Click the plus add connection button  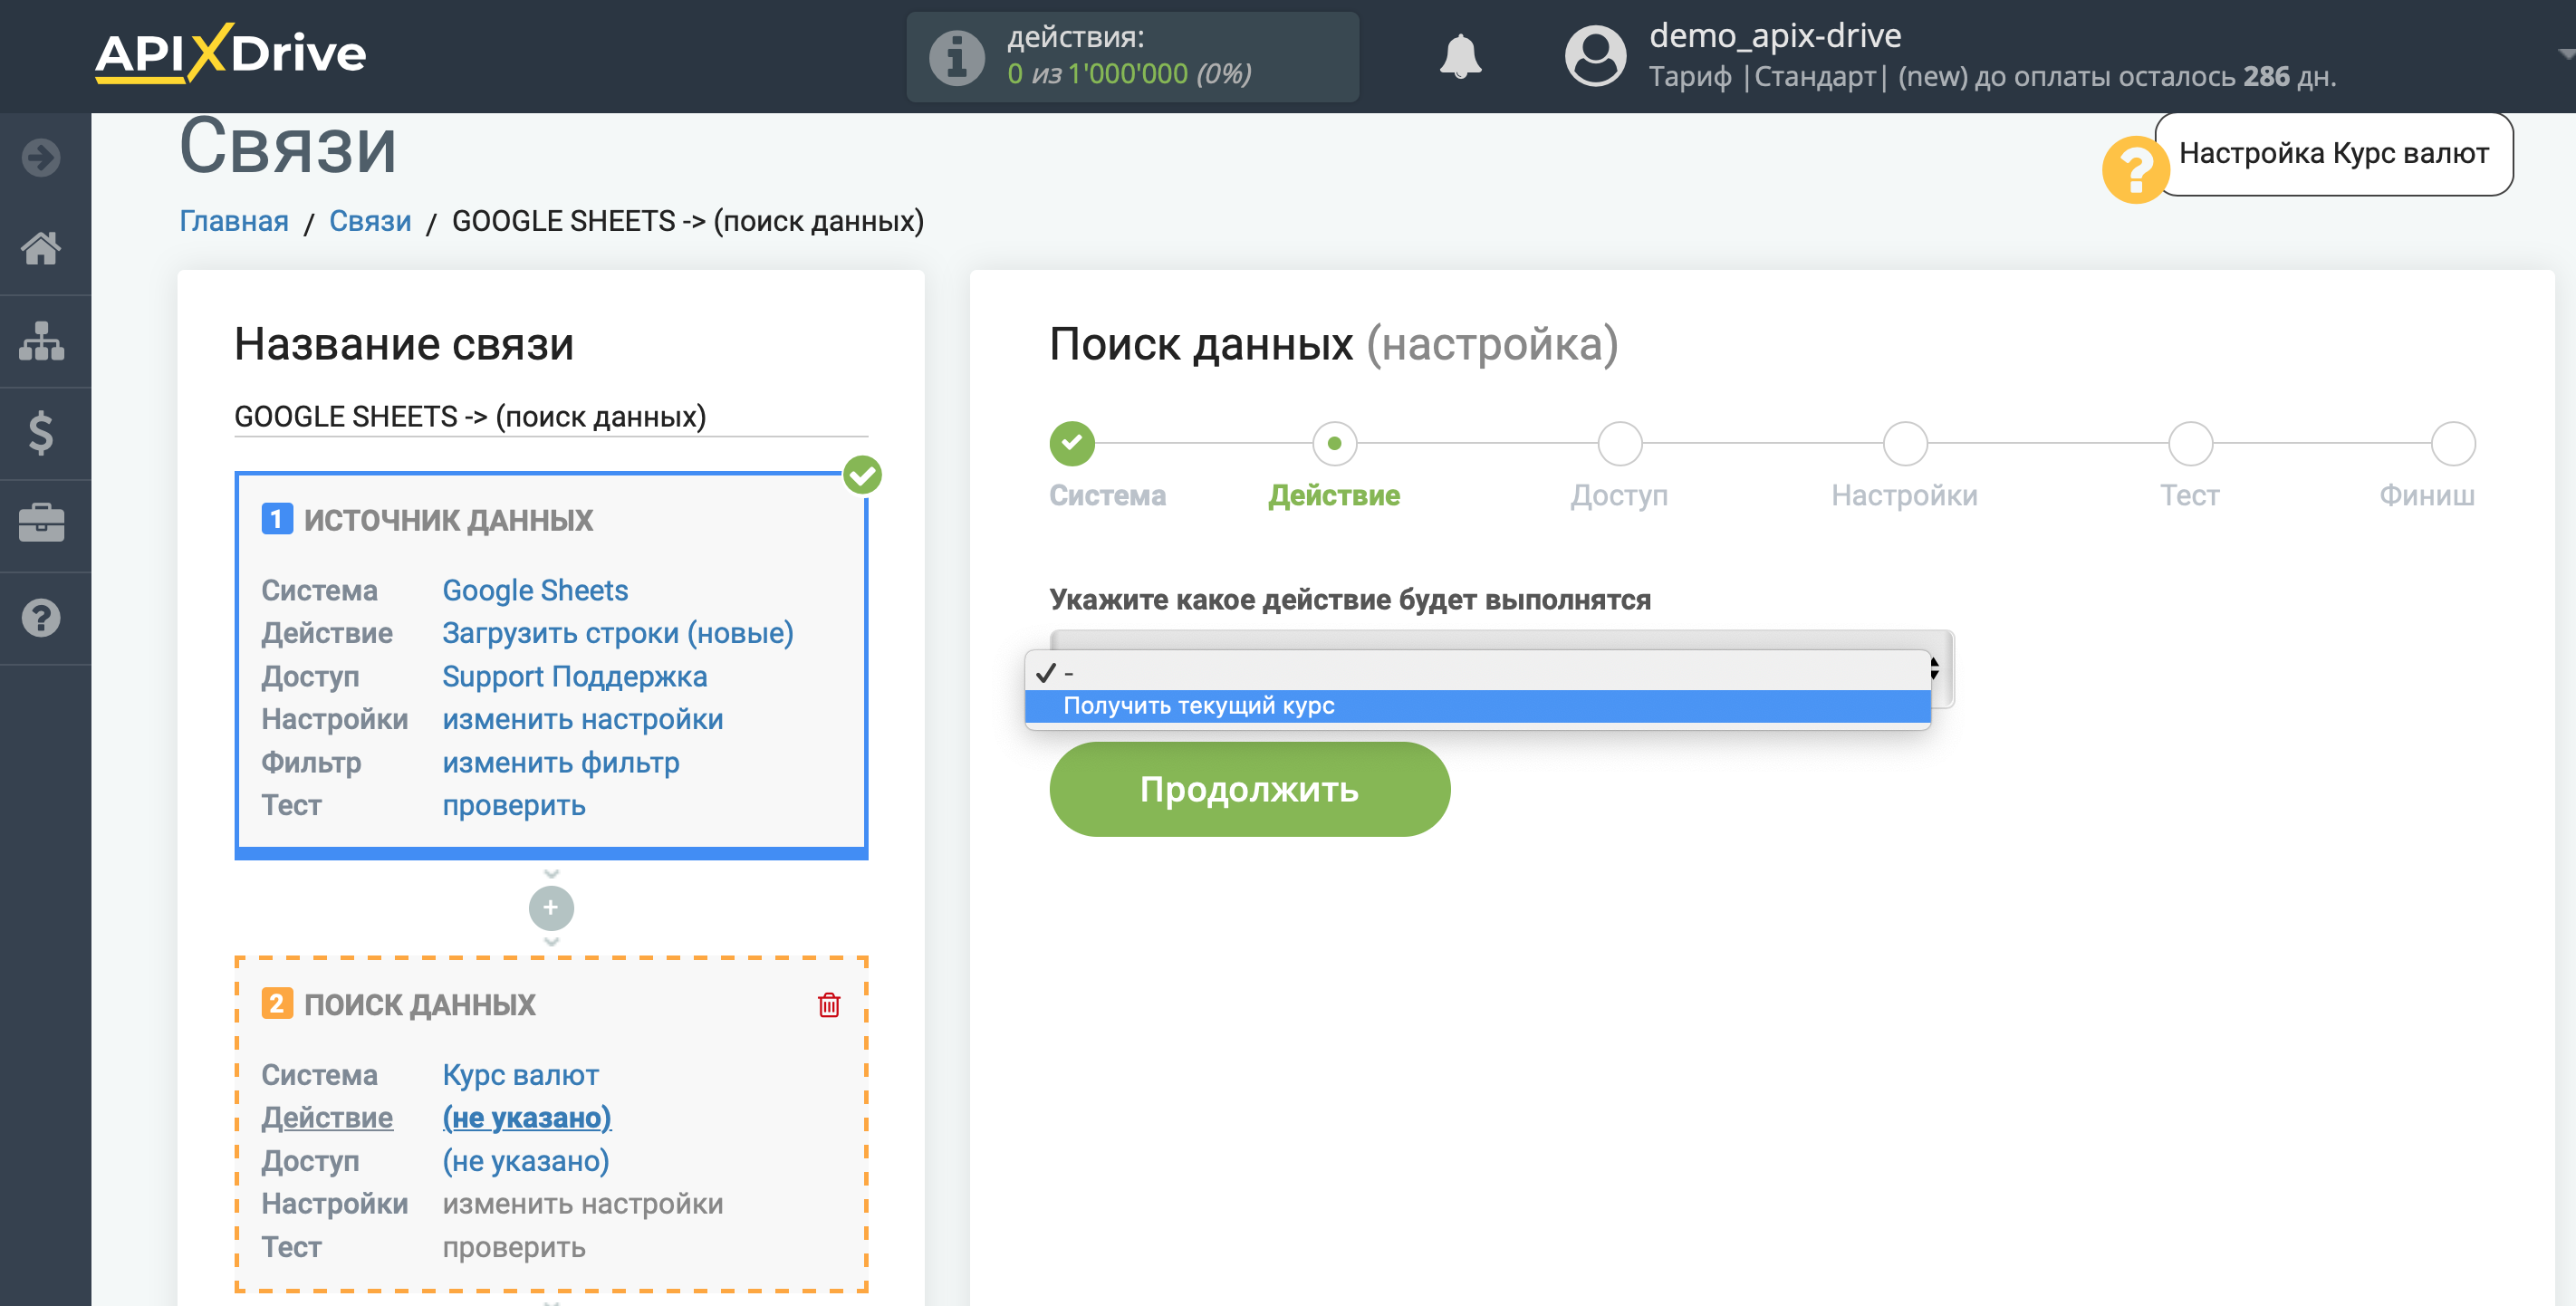552,907
